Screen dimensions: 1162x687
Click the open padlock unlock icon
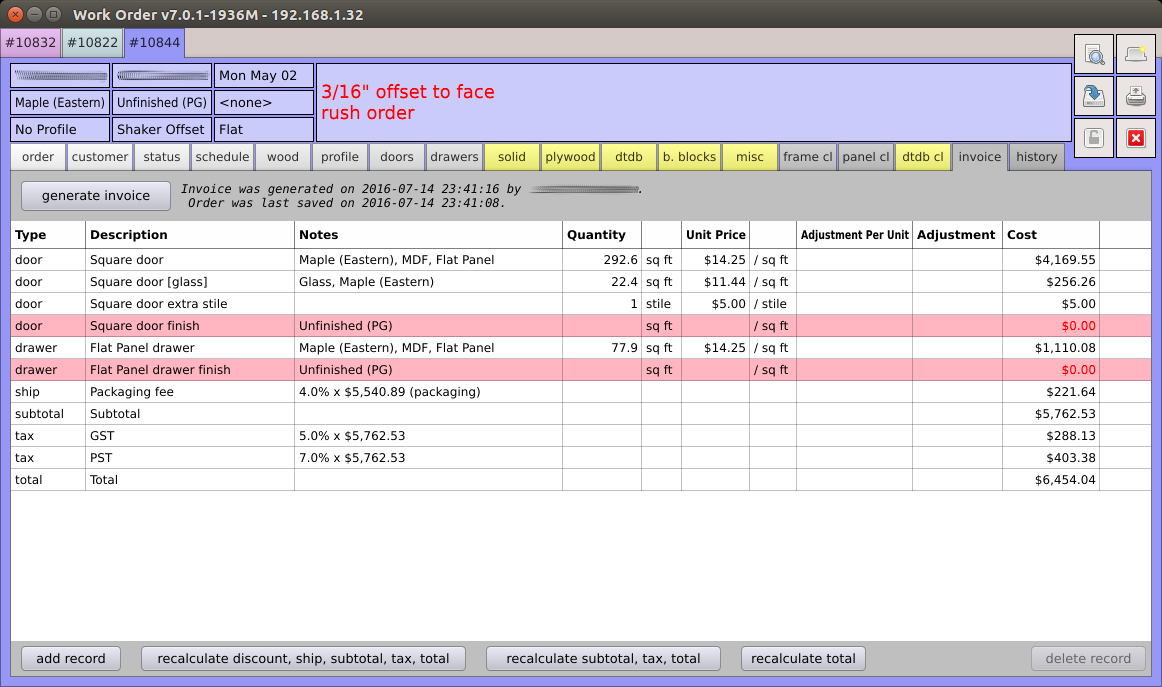(x=1094, y=138)
